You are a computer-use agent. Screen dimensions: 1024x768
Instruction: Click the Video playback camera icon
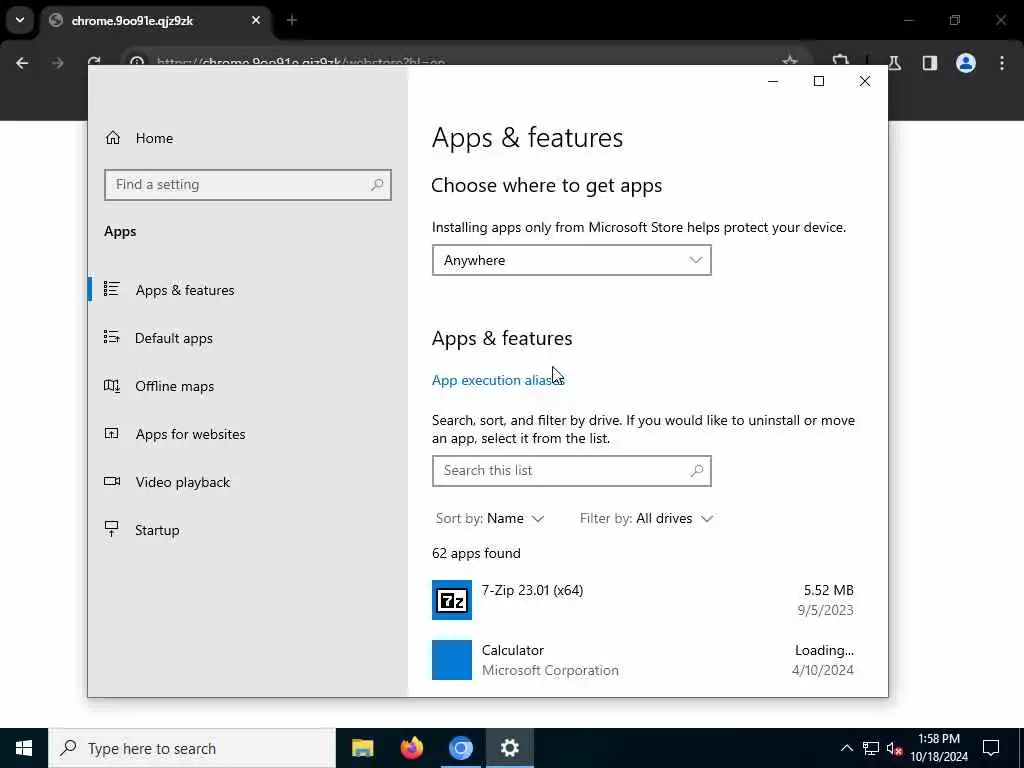(112, 481)
